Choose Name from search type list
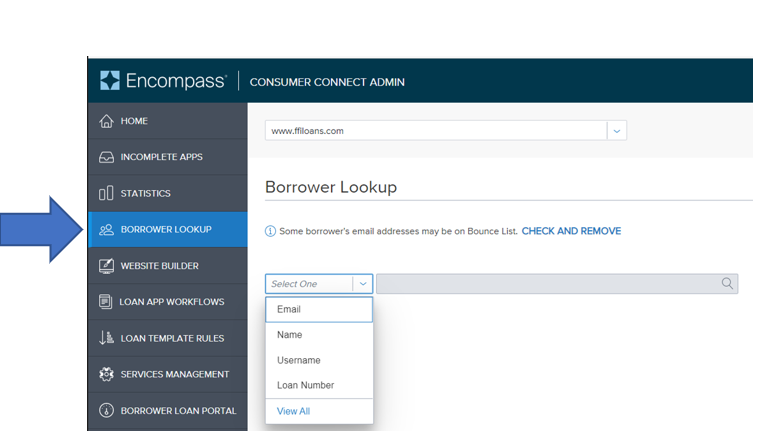Image resolution: width=769 pixels, height=440 pixels. (319, 335)
